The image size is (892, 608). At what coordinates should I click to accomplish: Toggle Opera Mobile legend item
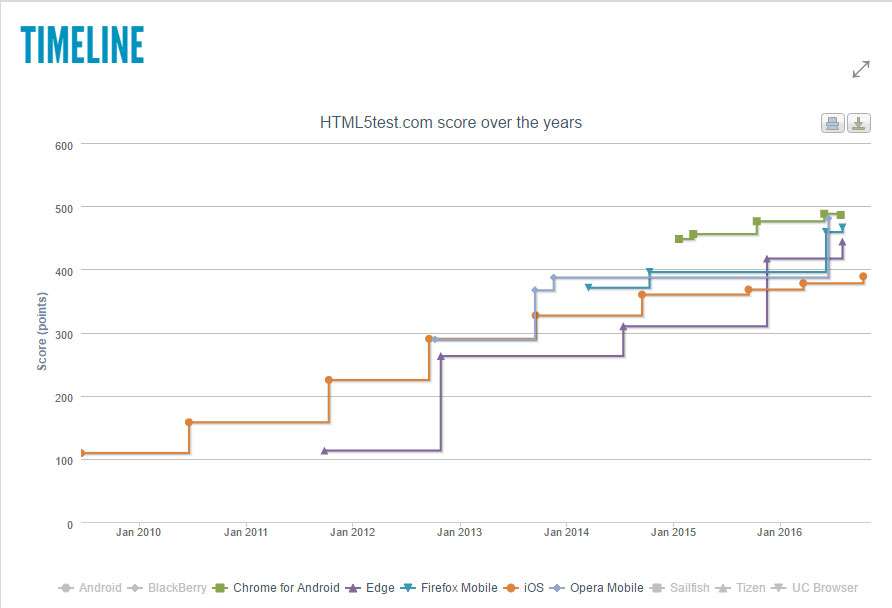click(x=597, y=588)
